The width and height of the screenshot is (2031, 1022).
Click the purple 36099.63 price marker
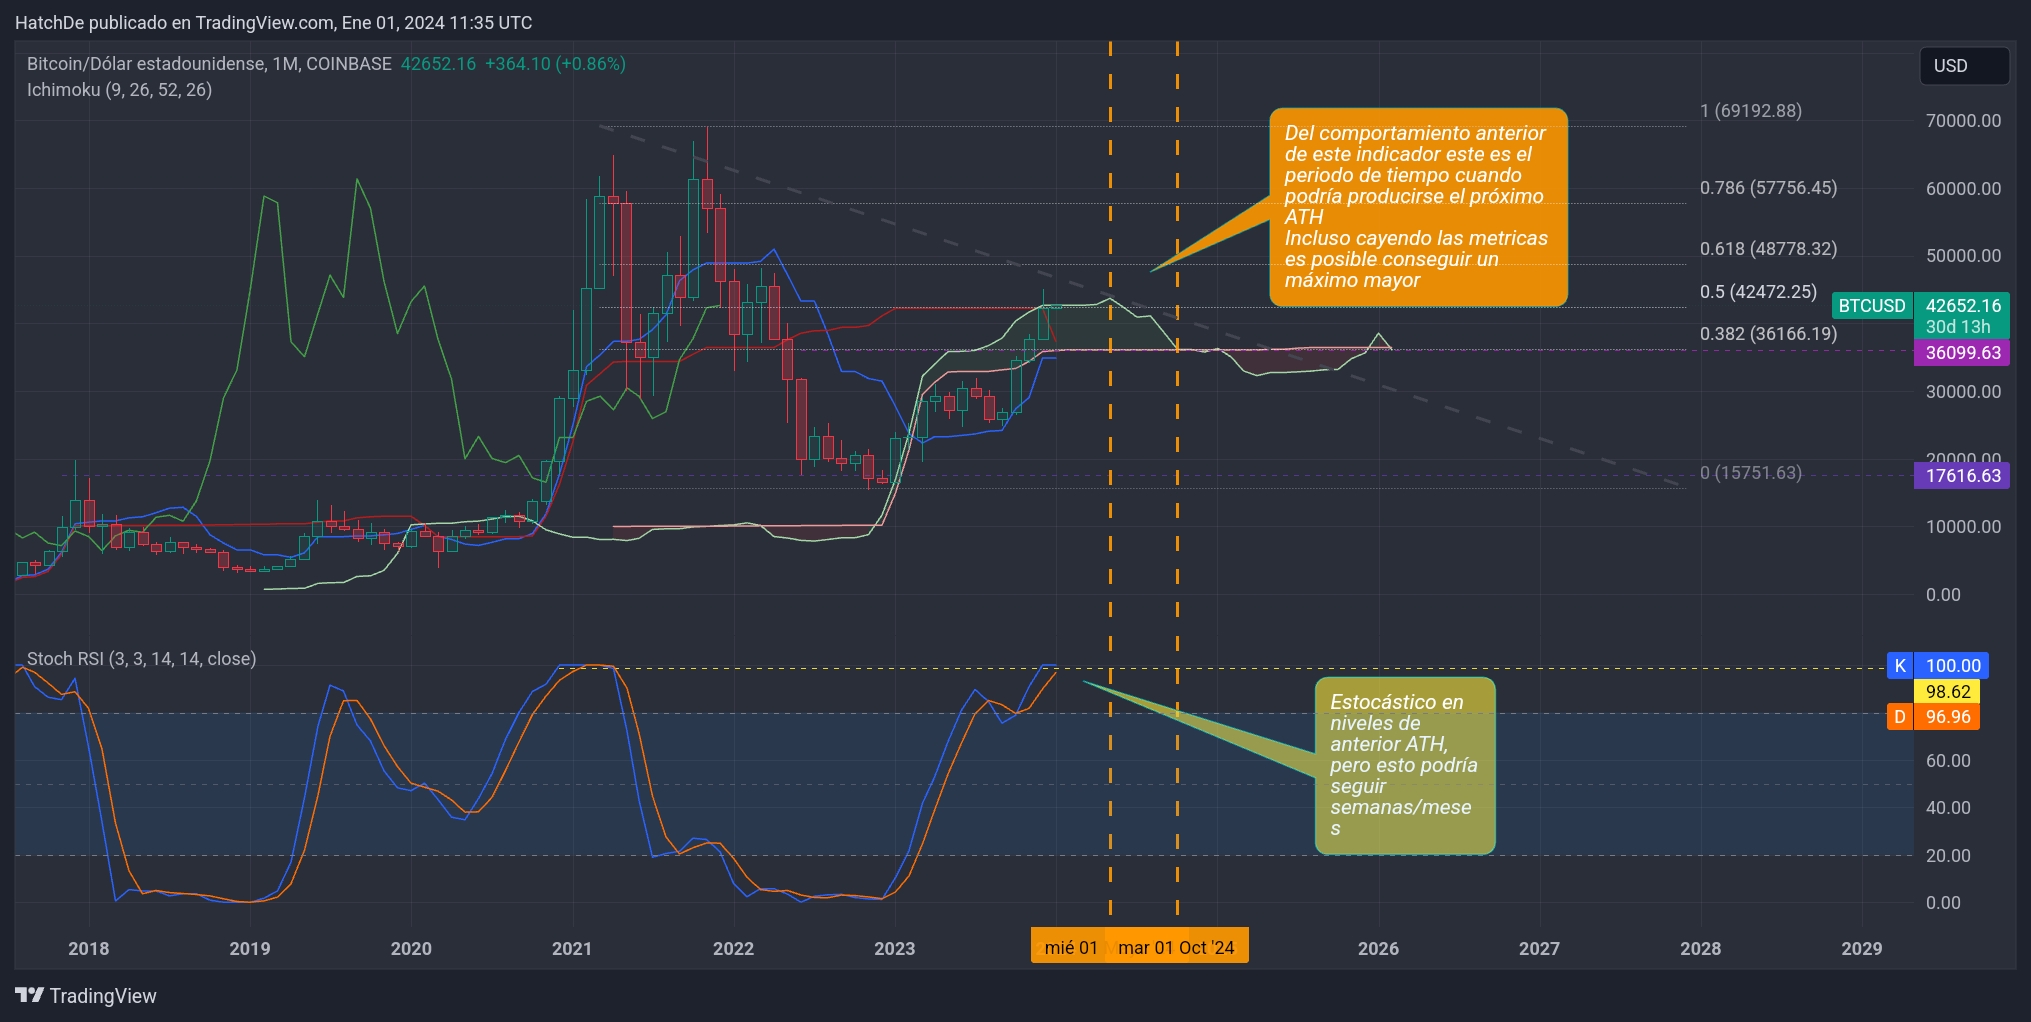pyautogui.click(x=1961, y=354)
